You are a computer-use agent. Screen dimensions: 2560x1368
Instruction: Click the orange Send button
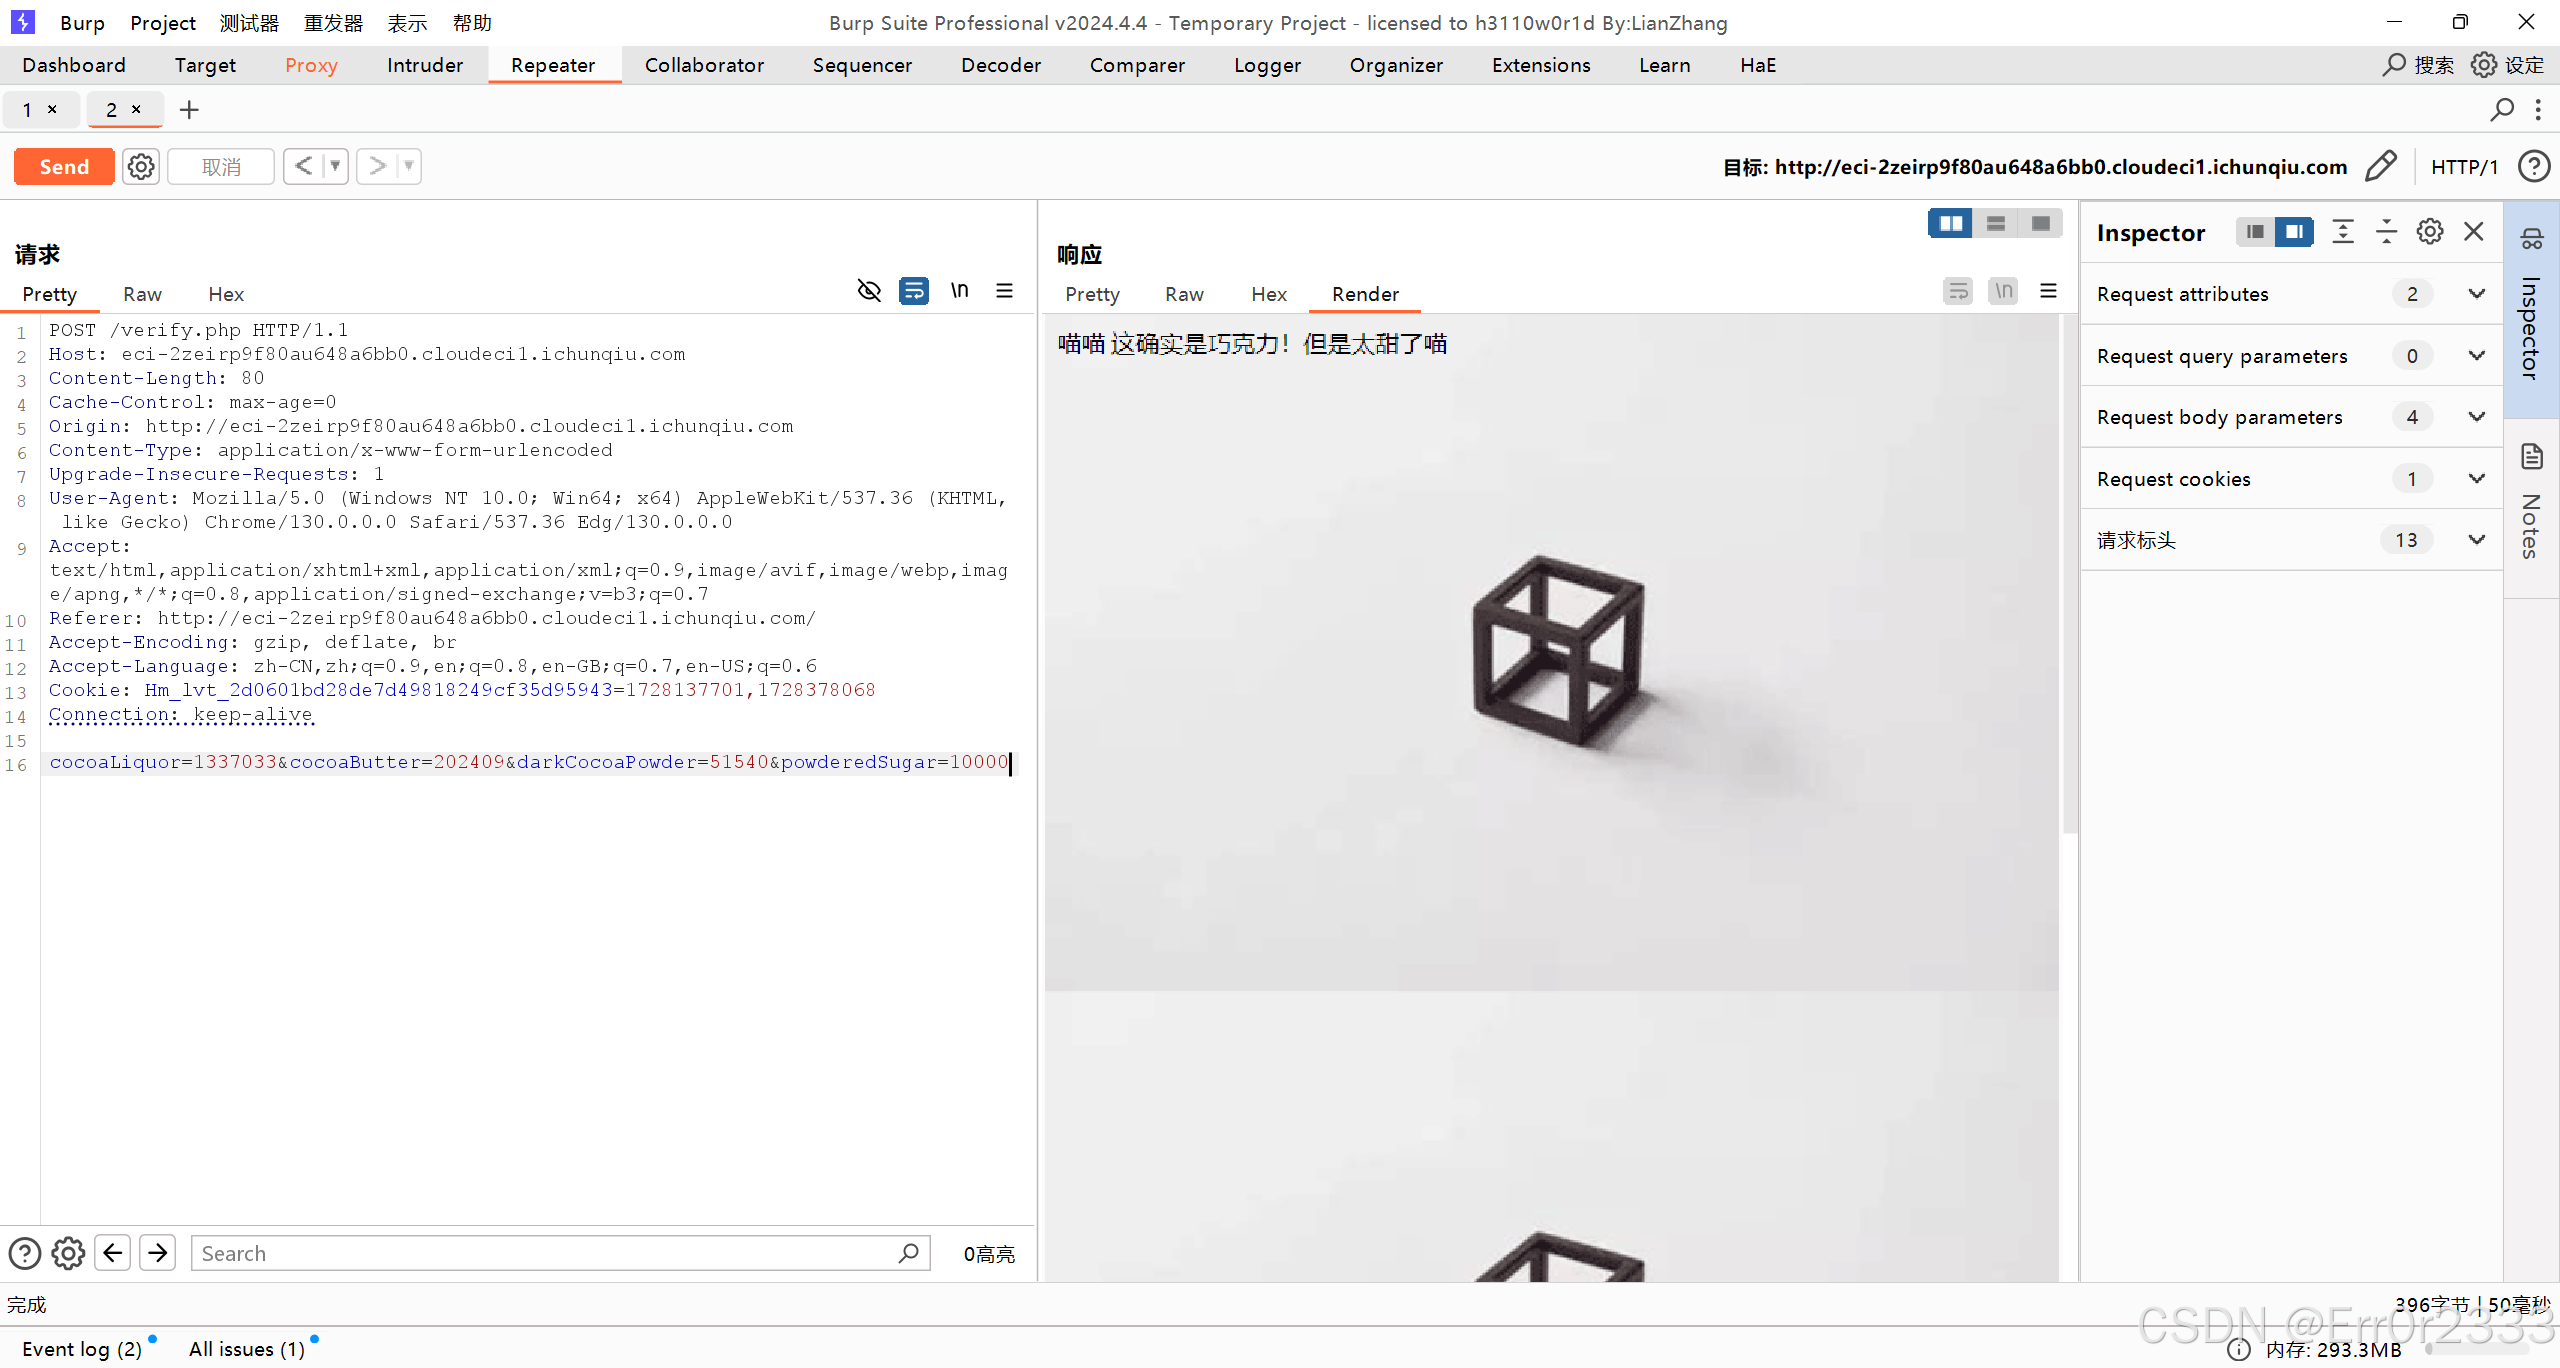[x=64, y=166]
